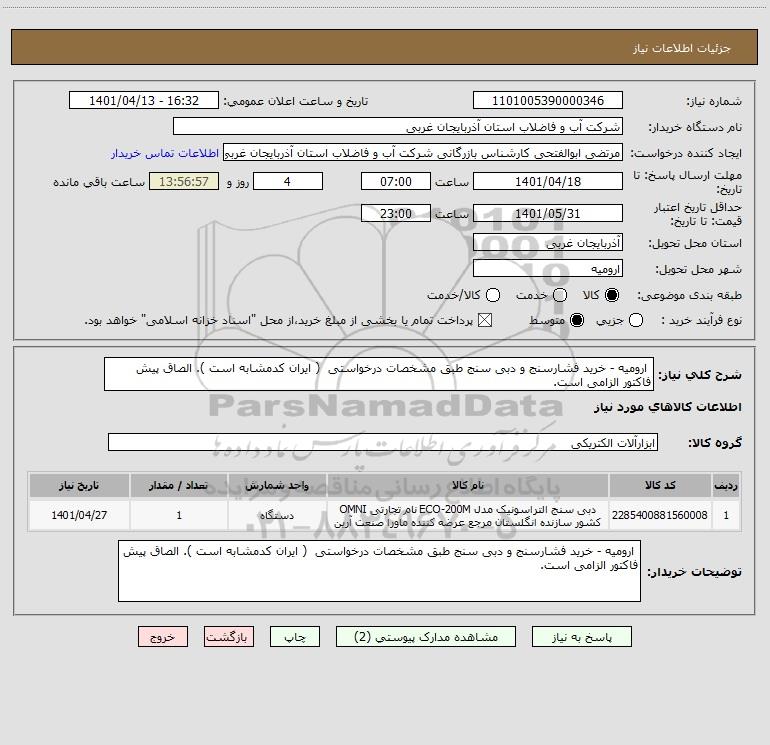Click the اطلاعات کالاهای مورد نیاز heading
770x745 pixels.
tap(668, 407)
